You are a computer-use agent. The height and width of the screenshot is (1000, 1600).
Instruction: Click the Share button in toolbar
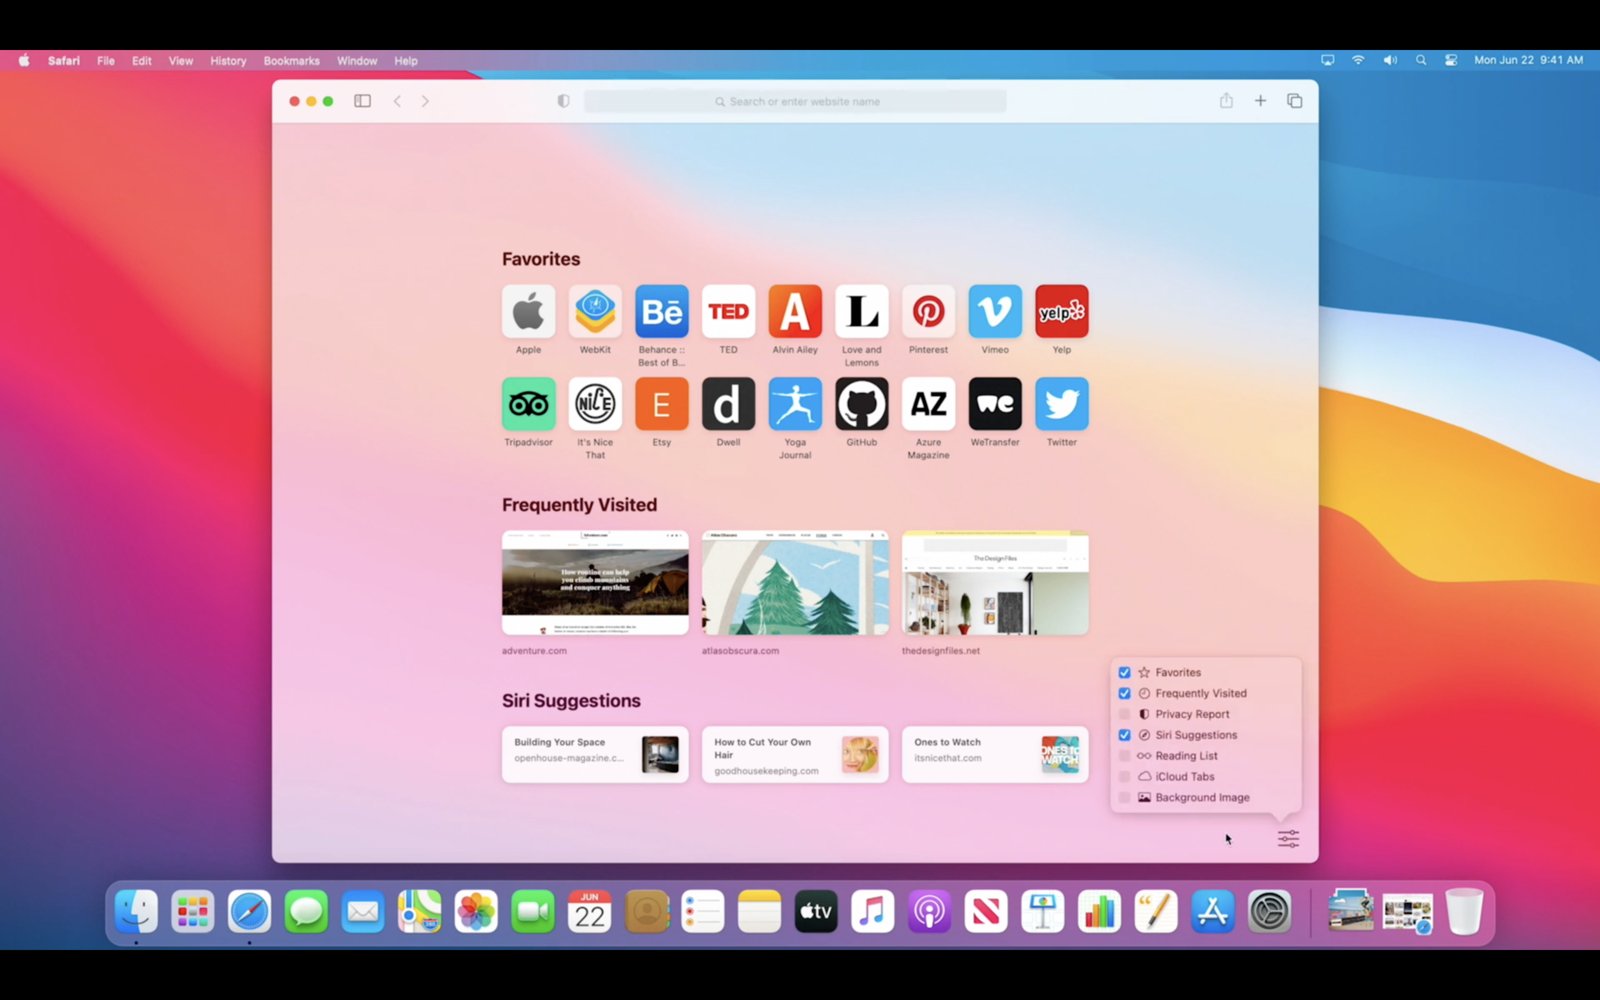coord(1226,100)
